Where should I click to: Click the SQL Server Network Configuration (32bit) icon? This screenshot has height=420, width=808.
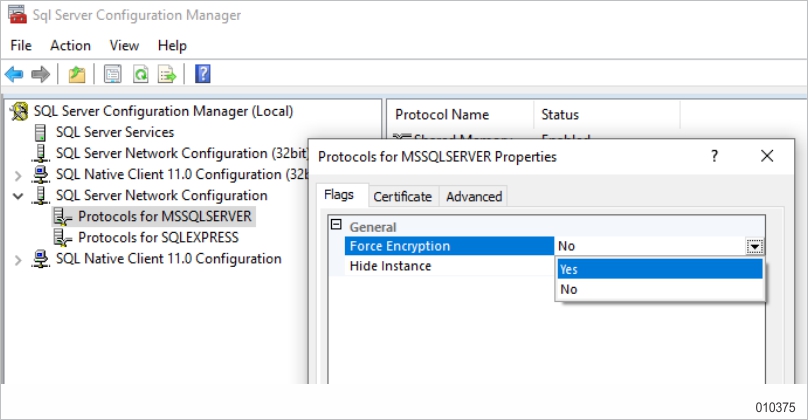[40, 154]
